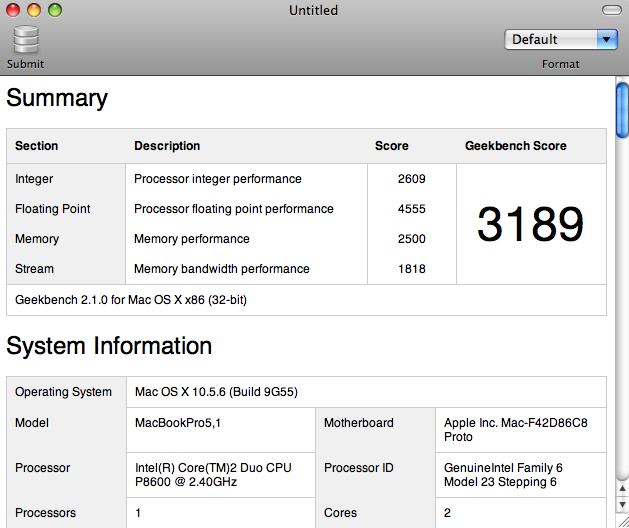
Task: Click the window resize grip corner
Action: coord(622,521)
